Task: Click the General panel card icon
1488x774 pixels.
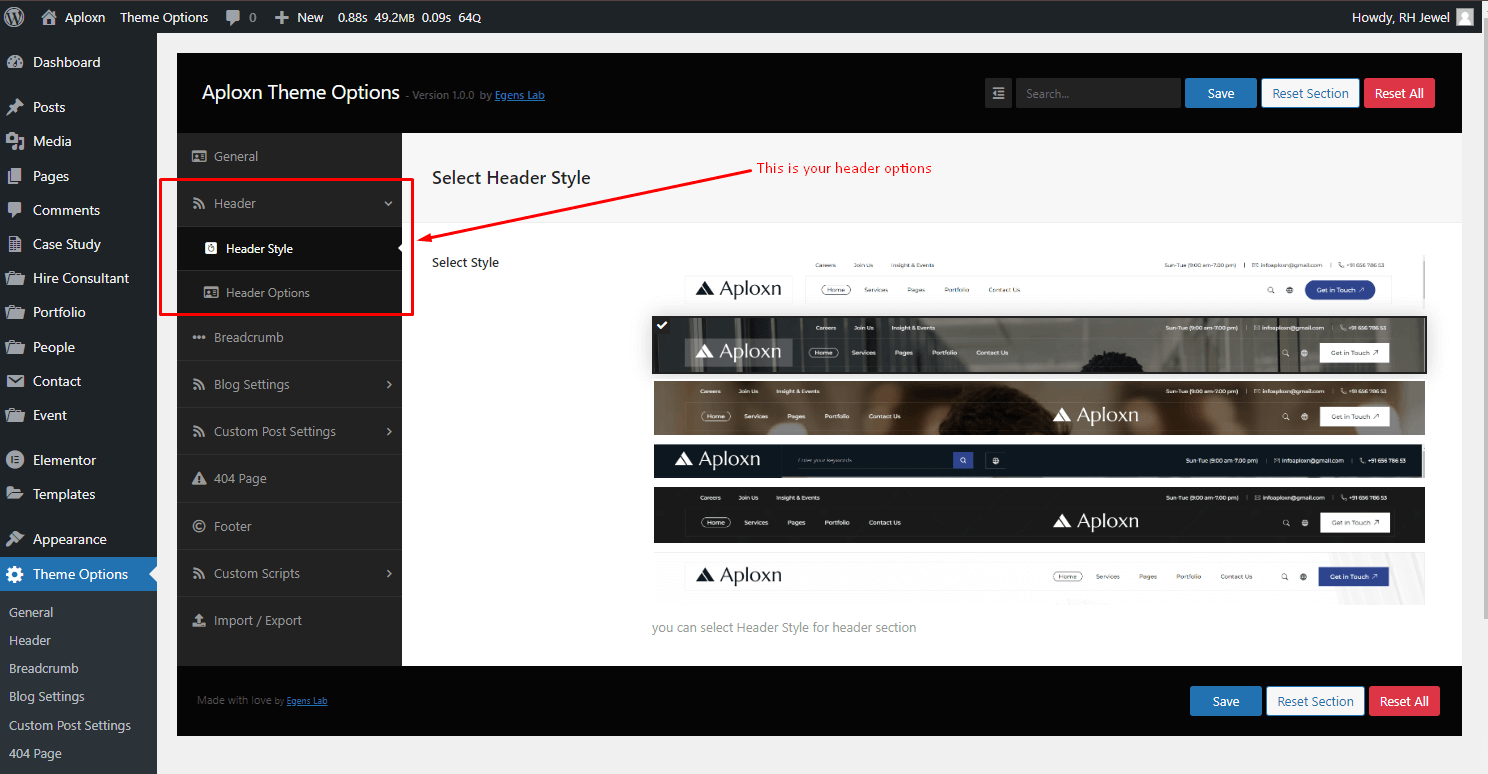Action: tap(199, 156)
